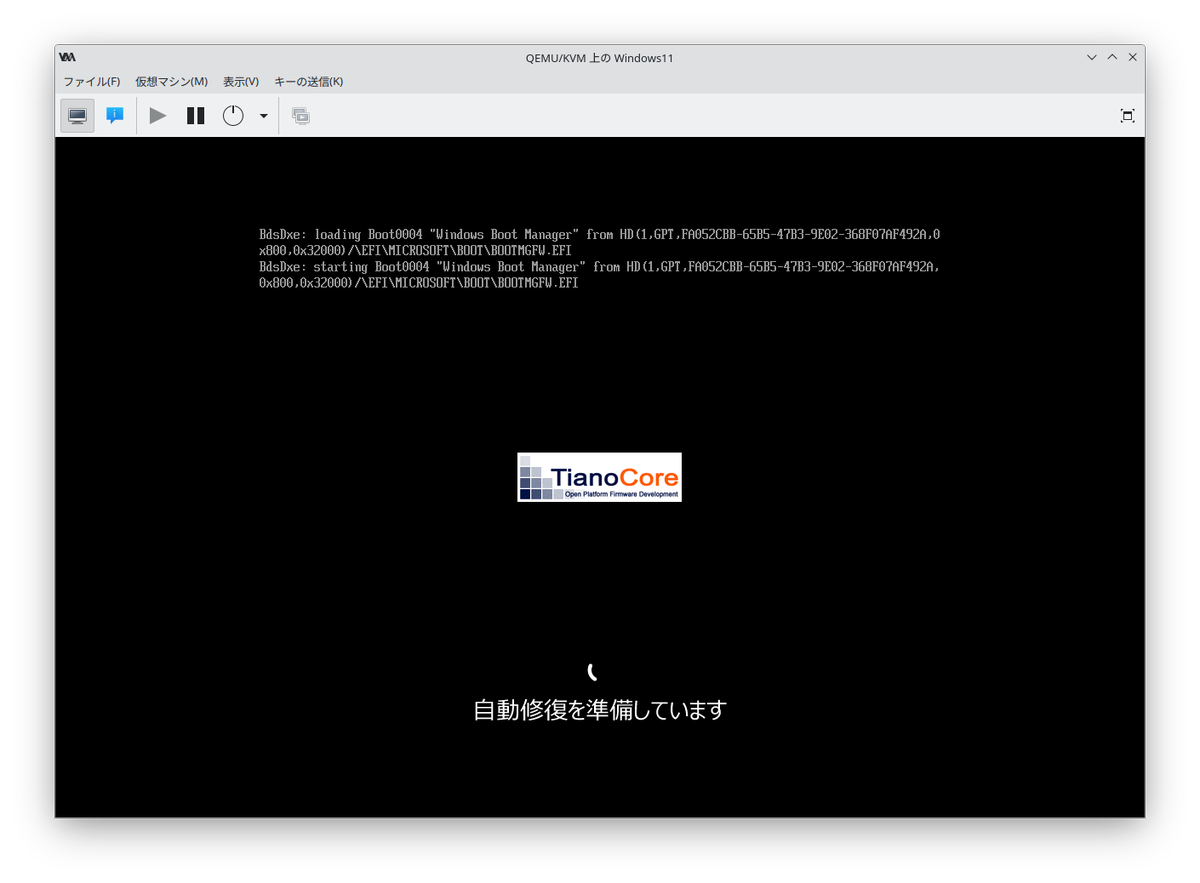
Task: Open the snapshot management view
Action: pyautogui.click(x=300, y=116)
